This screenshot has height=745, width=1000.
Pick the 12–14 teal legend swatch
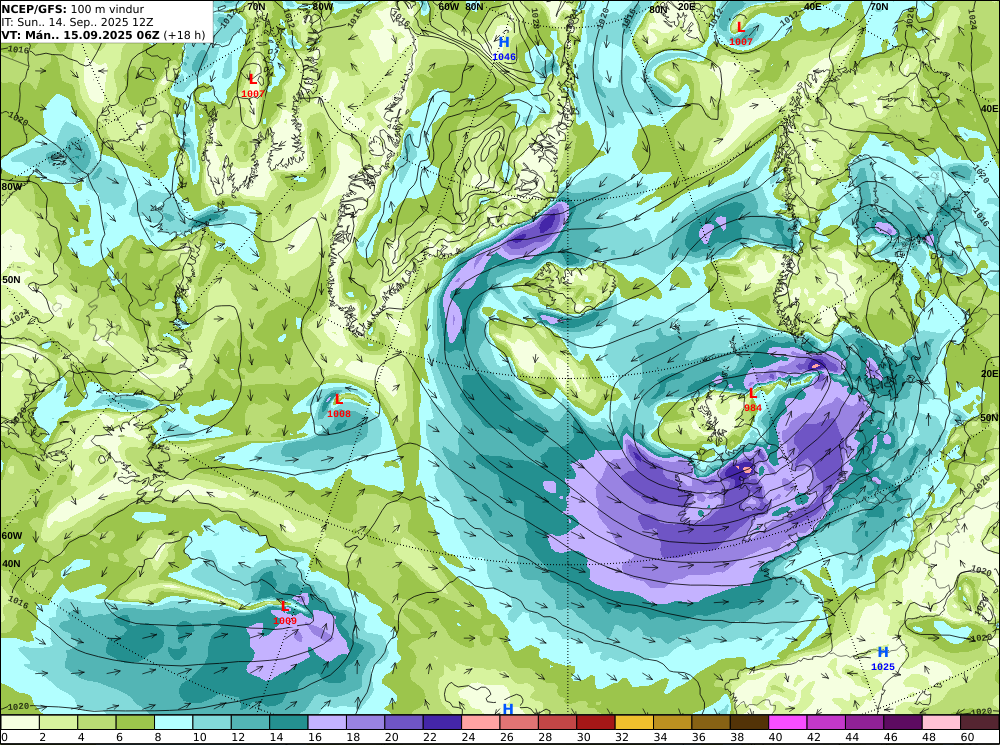[x=250, y=722]
